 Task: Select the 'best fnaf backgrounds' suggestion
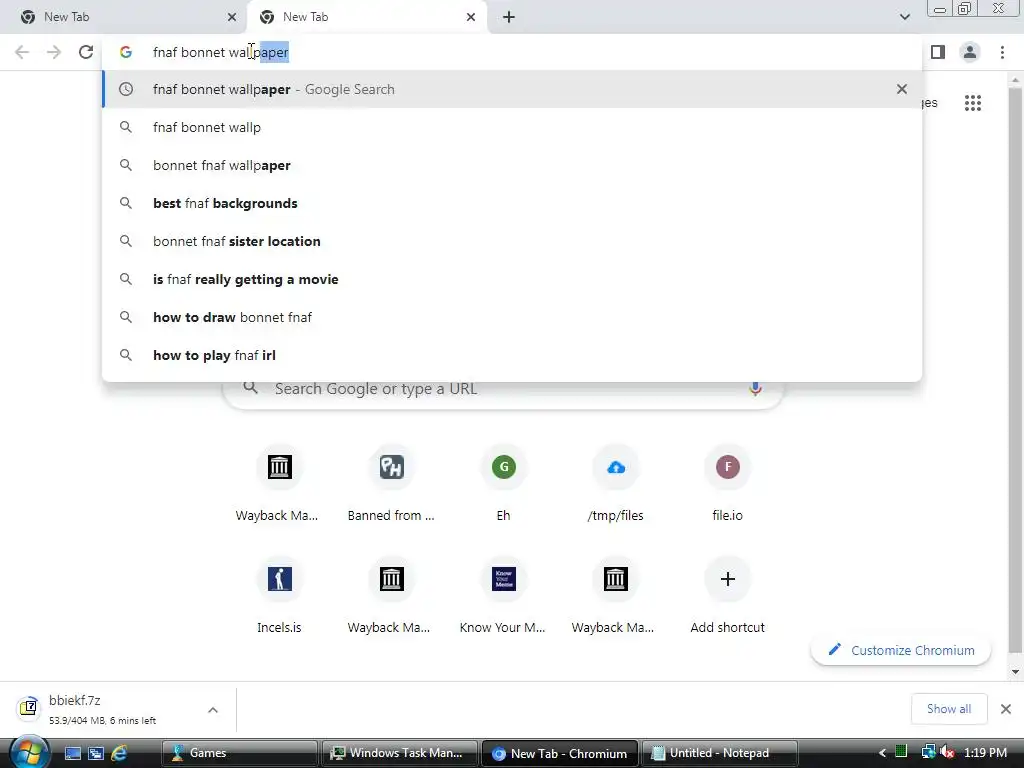coord(512,203)
